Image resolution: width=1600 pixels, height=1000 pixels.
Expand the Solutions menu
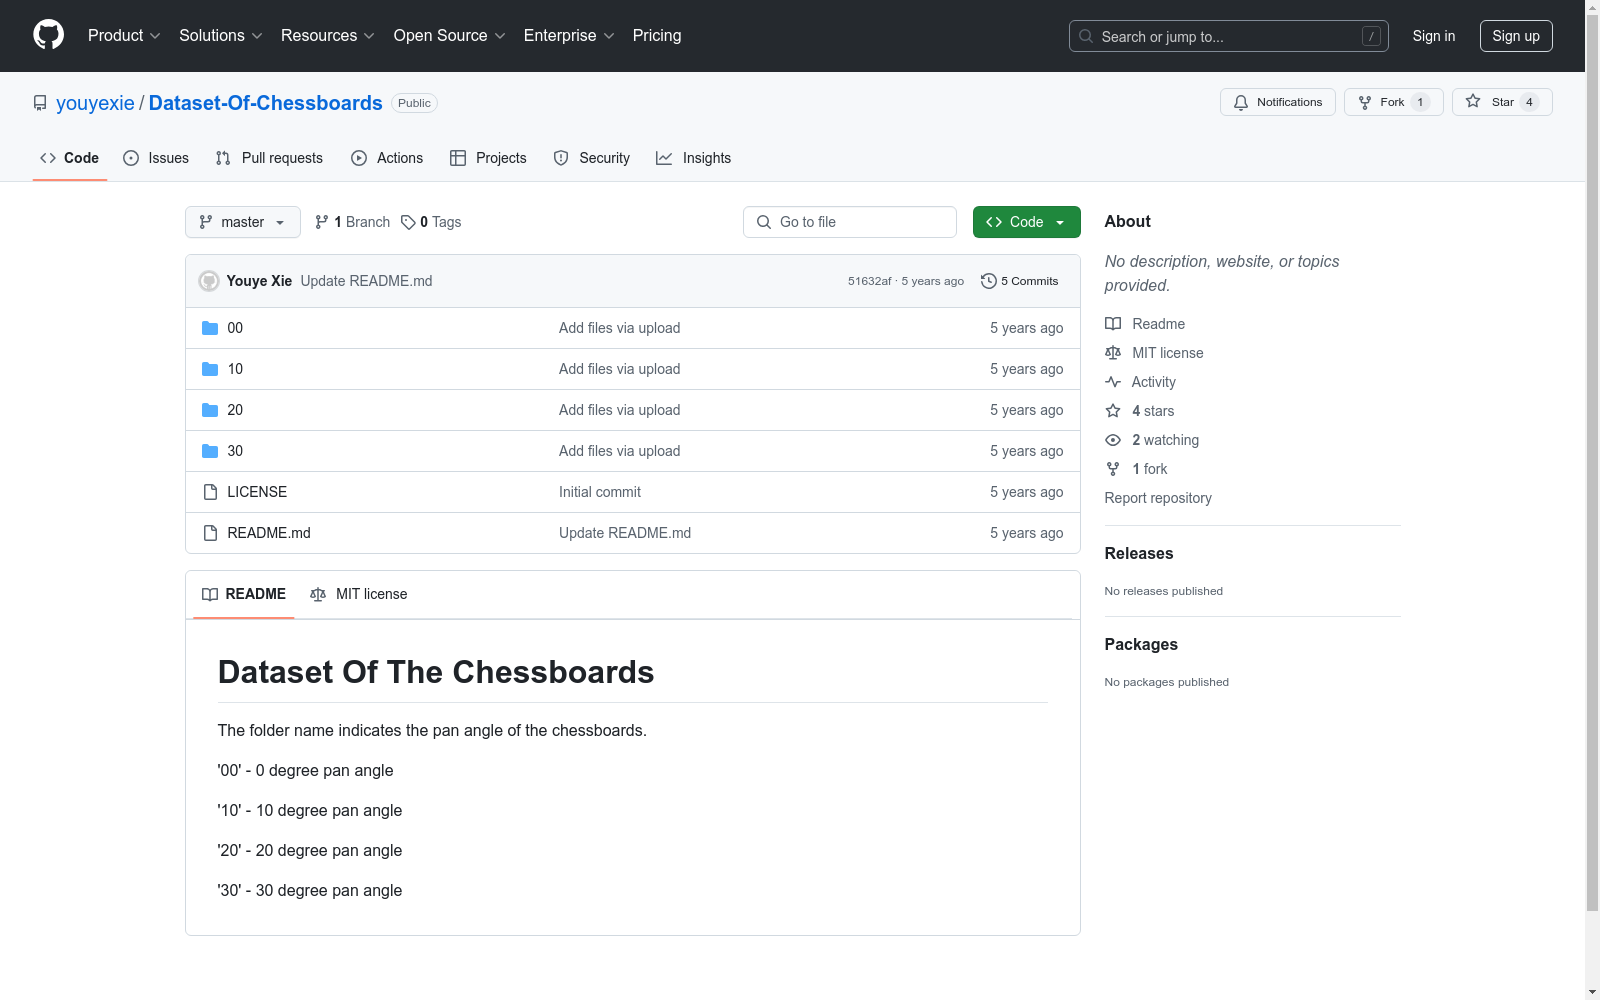click(x=221, y=35)
